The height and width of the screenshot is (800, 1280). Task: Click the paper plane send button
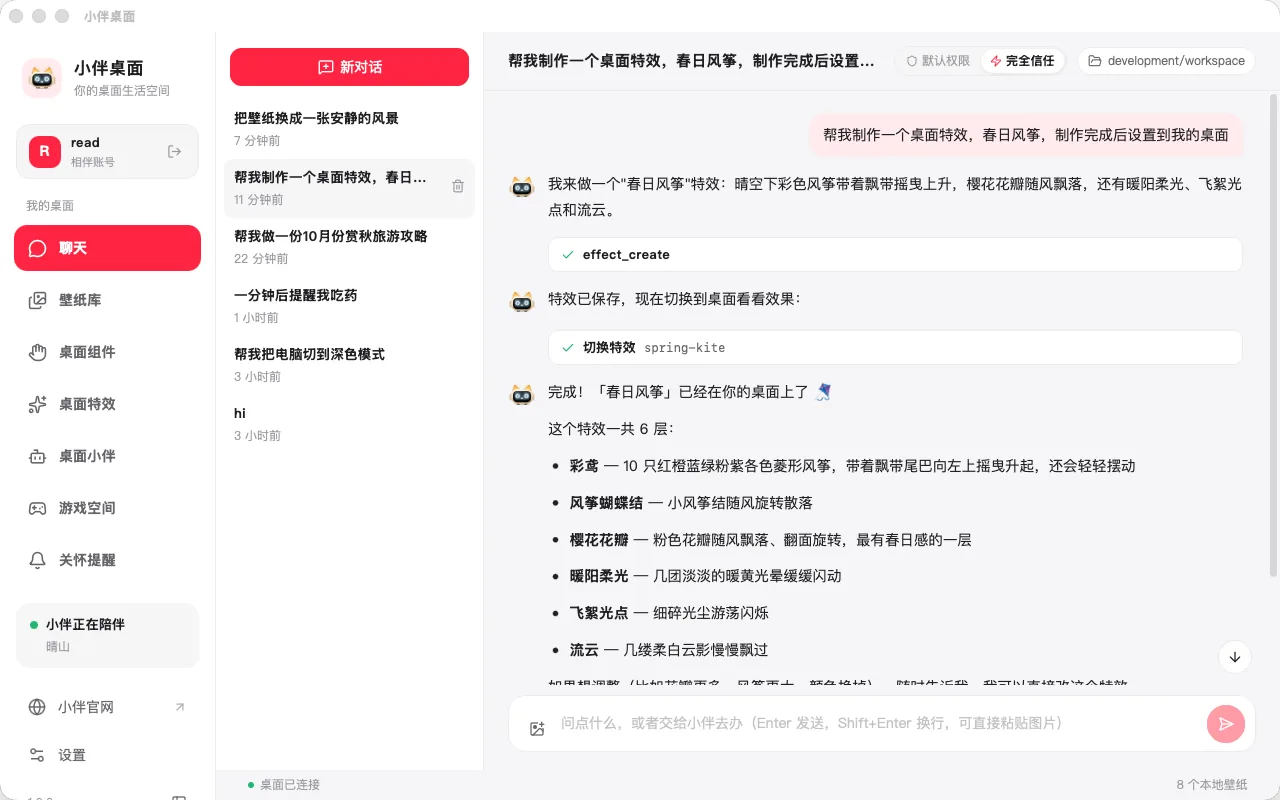(x=1226, y=724)
